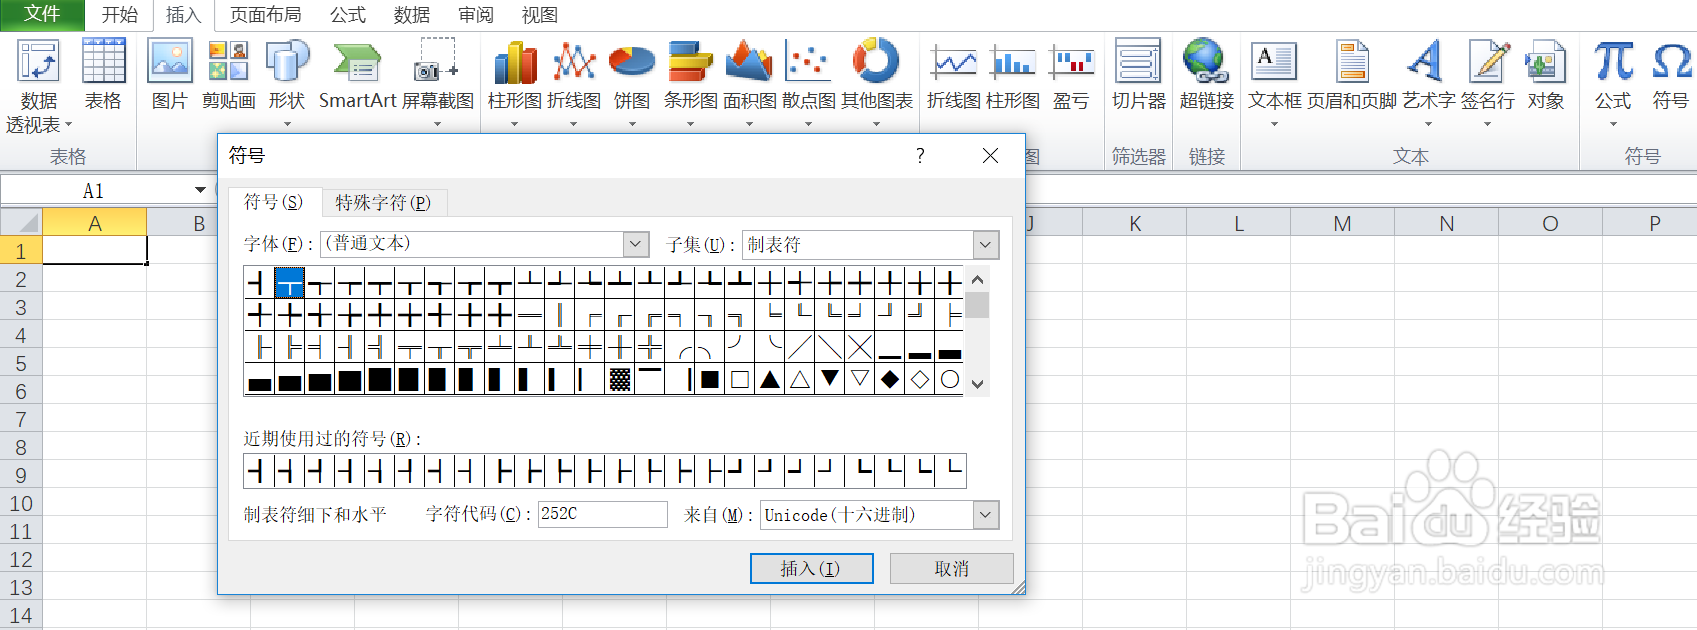Screen dimensions: 1697x630
Task: Switch to the 审阅 review tab
Action: pyautogui.click(x=476, y=15)
